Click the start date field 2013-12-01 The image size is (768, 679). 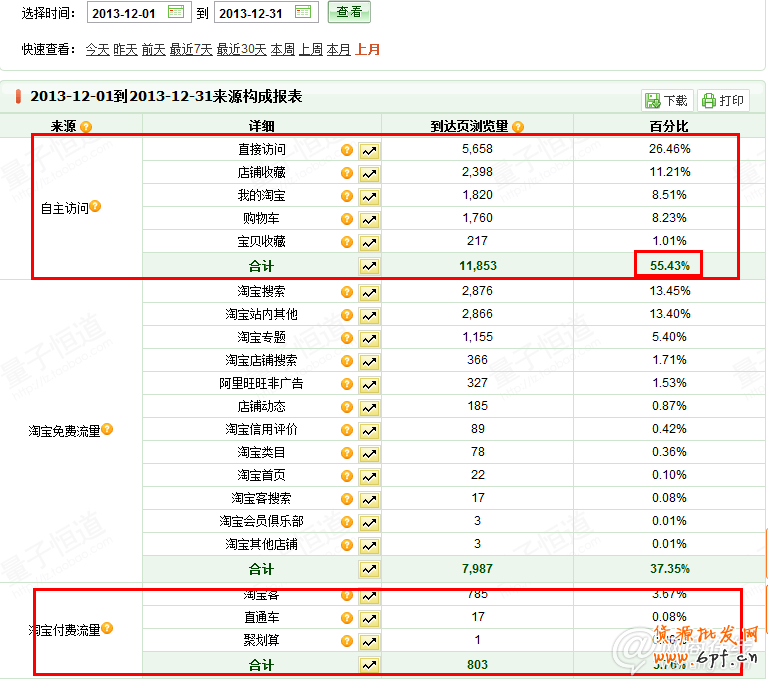(125, 13)
